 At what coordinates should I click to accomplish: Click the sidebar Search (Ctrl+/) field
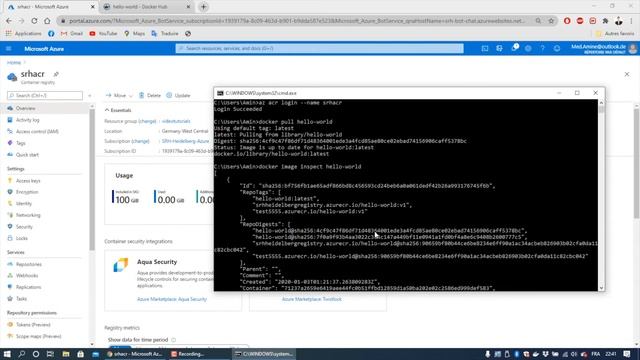(45, 96)
